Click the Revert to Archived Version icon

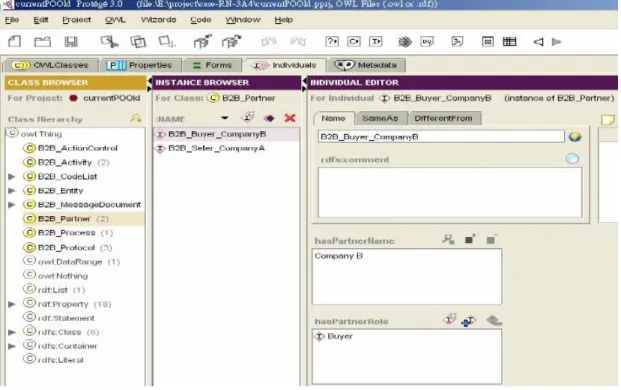(231, 41)
